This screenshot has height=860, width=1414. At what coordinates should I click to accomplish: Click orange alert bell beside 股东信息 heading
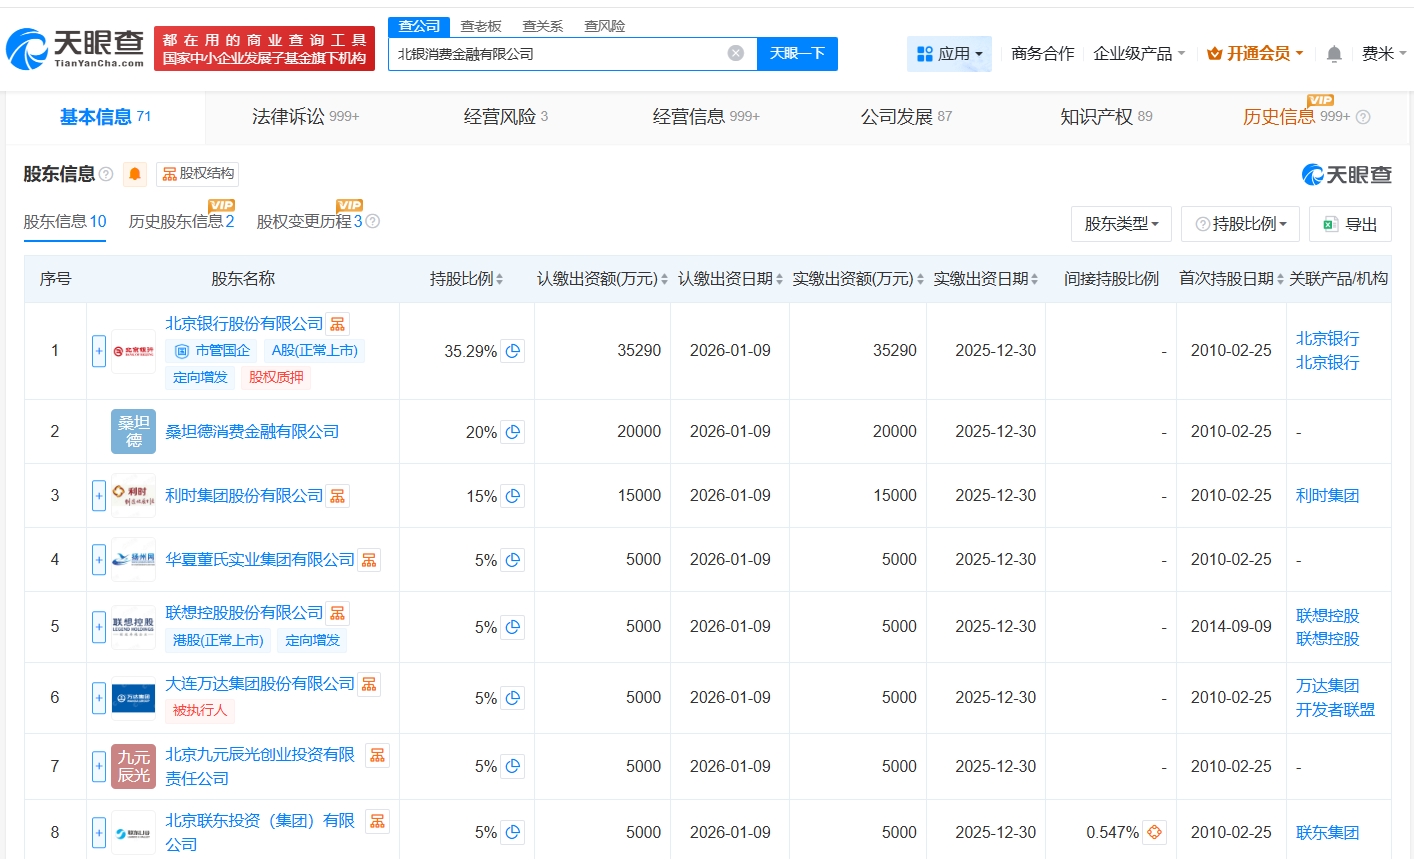click(x=135, y=175)
